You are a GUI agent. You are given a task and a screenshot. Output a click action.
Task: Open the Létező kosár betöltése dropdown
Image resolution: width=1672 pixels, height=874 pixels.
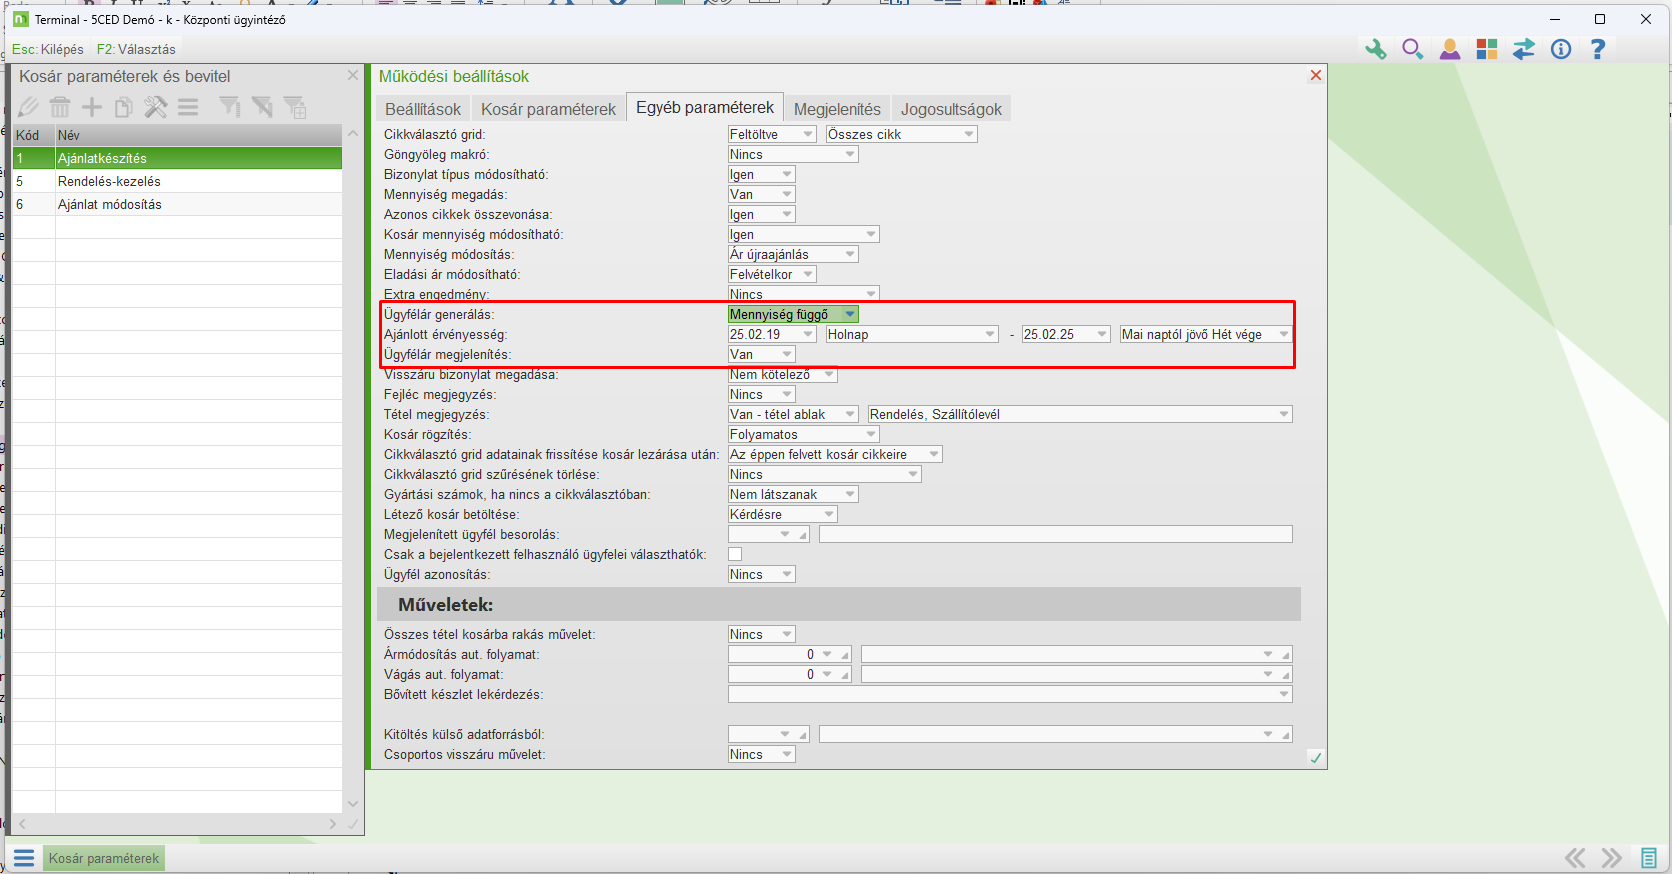click(828, 514)
